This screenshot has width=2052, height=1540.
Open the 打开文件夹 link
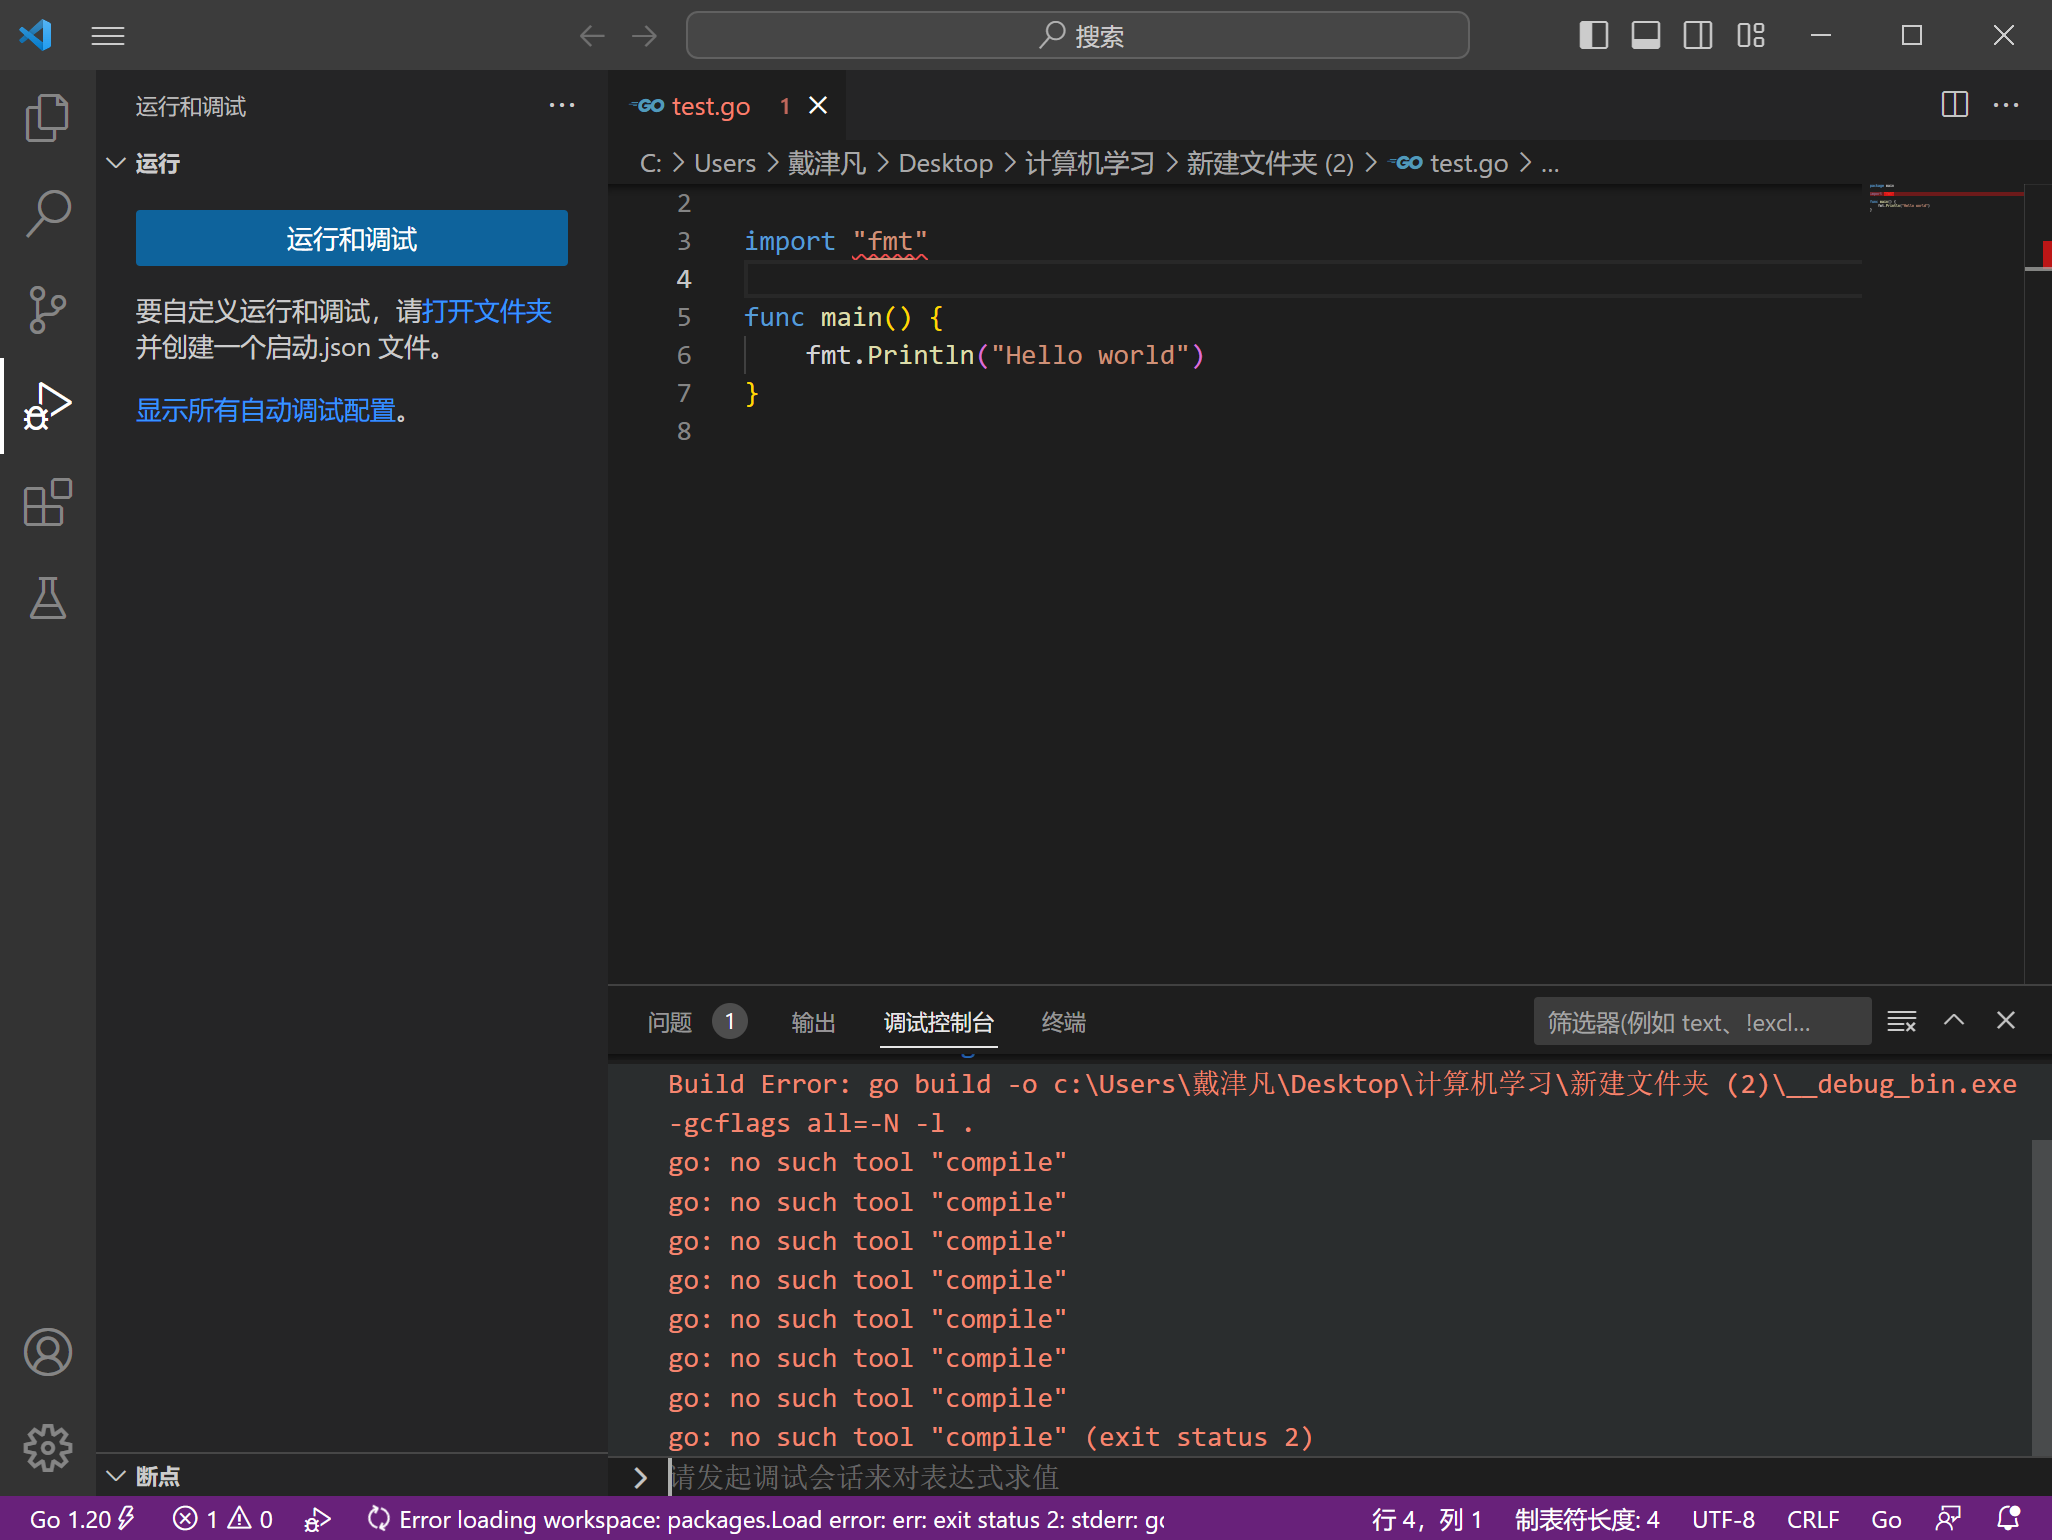[487, 311]
